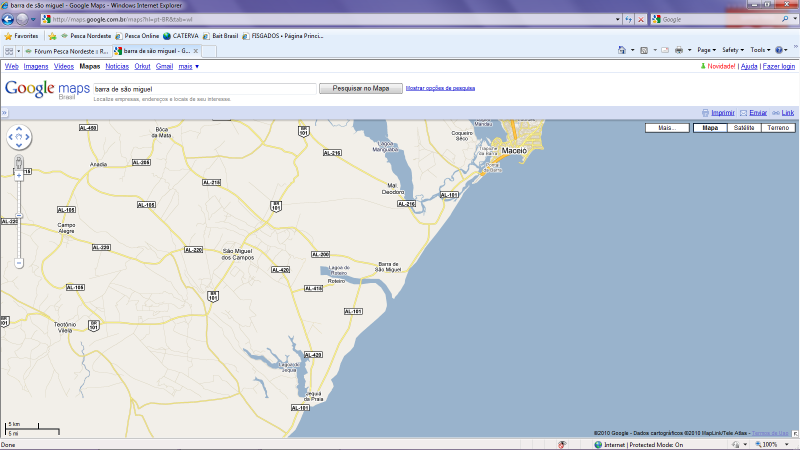The width and height of the screenshot is (800, 450).
Task: Click the Google Maps logo
Action: 47,89
